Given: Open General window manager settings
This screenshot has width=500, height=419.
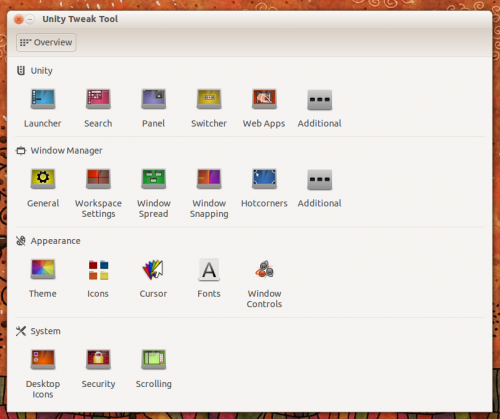Looking at the screenshot, I should click(43, 179).
